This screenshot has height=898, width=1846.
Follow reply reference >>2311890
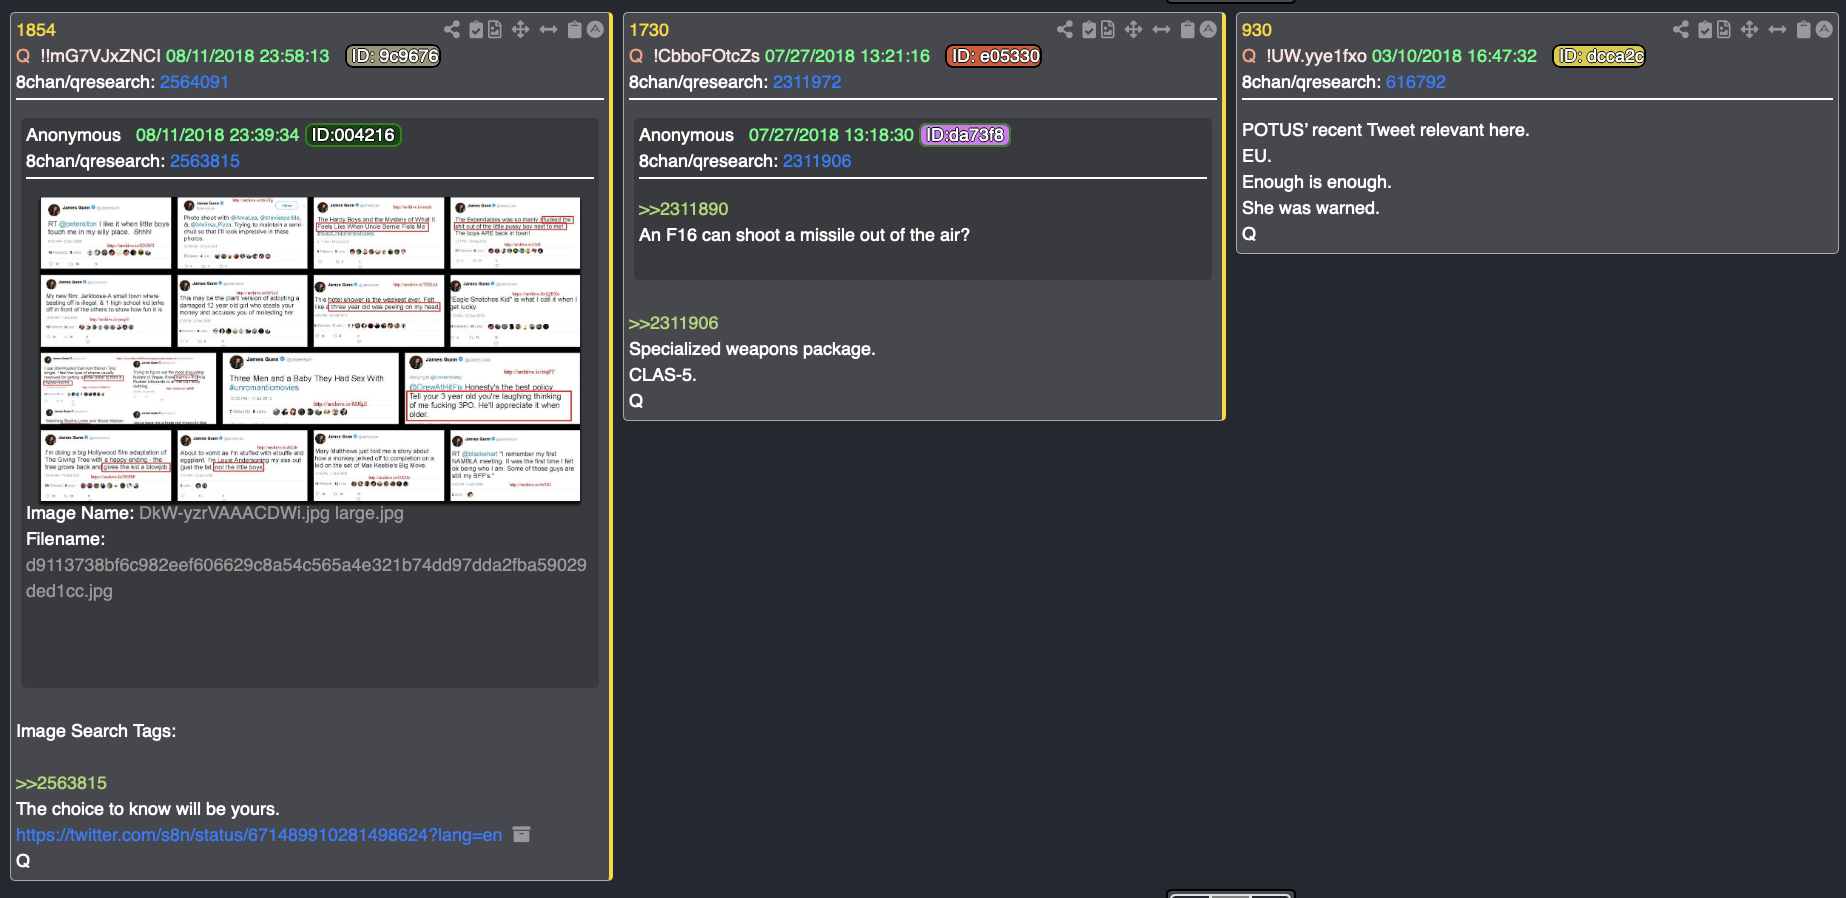684,209
